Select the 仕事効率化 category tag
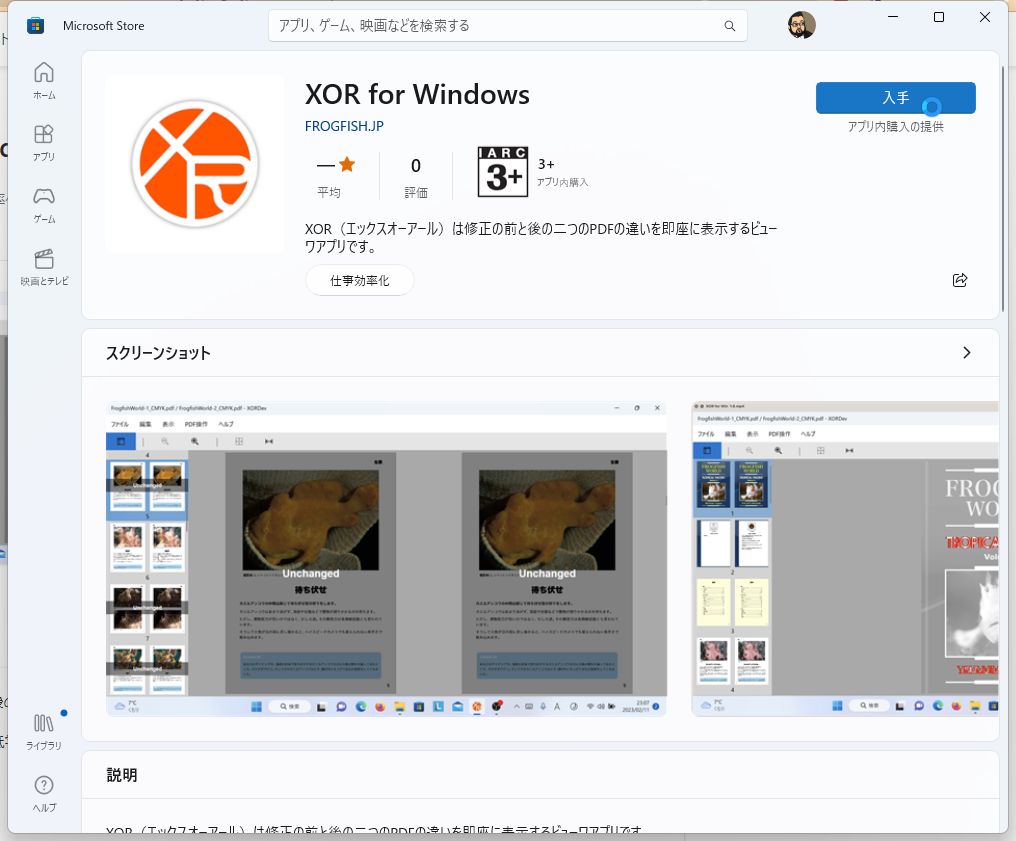Image resolution: width=1016 pixels, height=841 pixels. (360, 281)
